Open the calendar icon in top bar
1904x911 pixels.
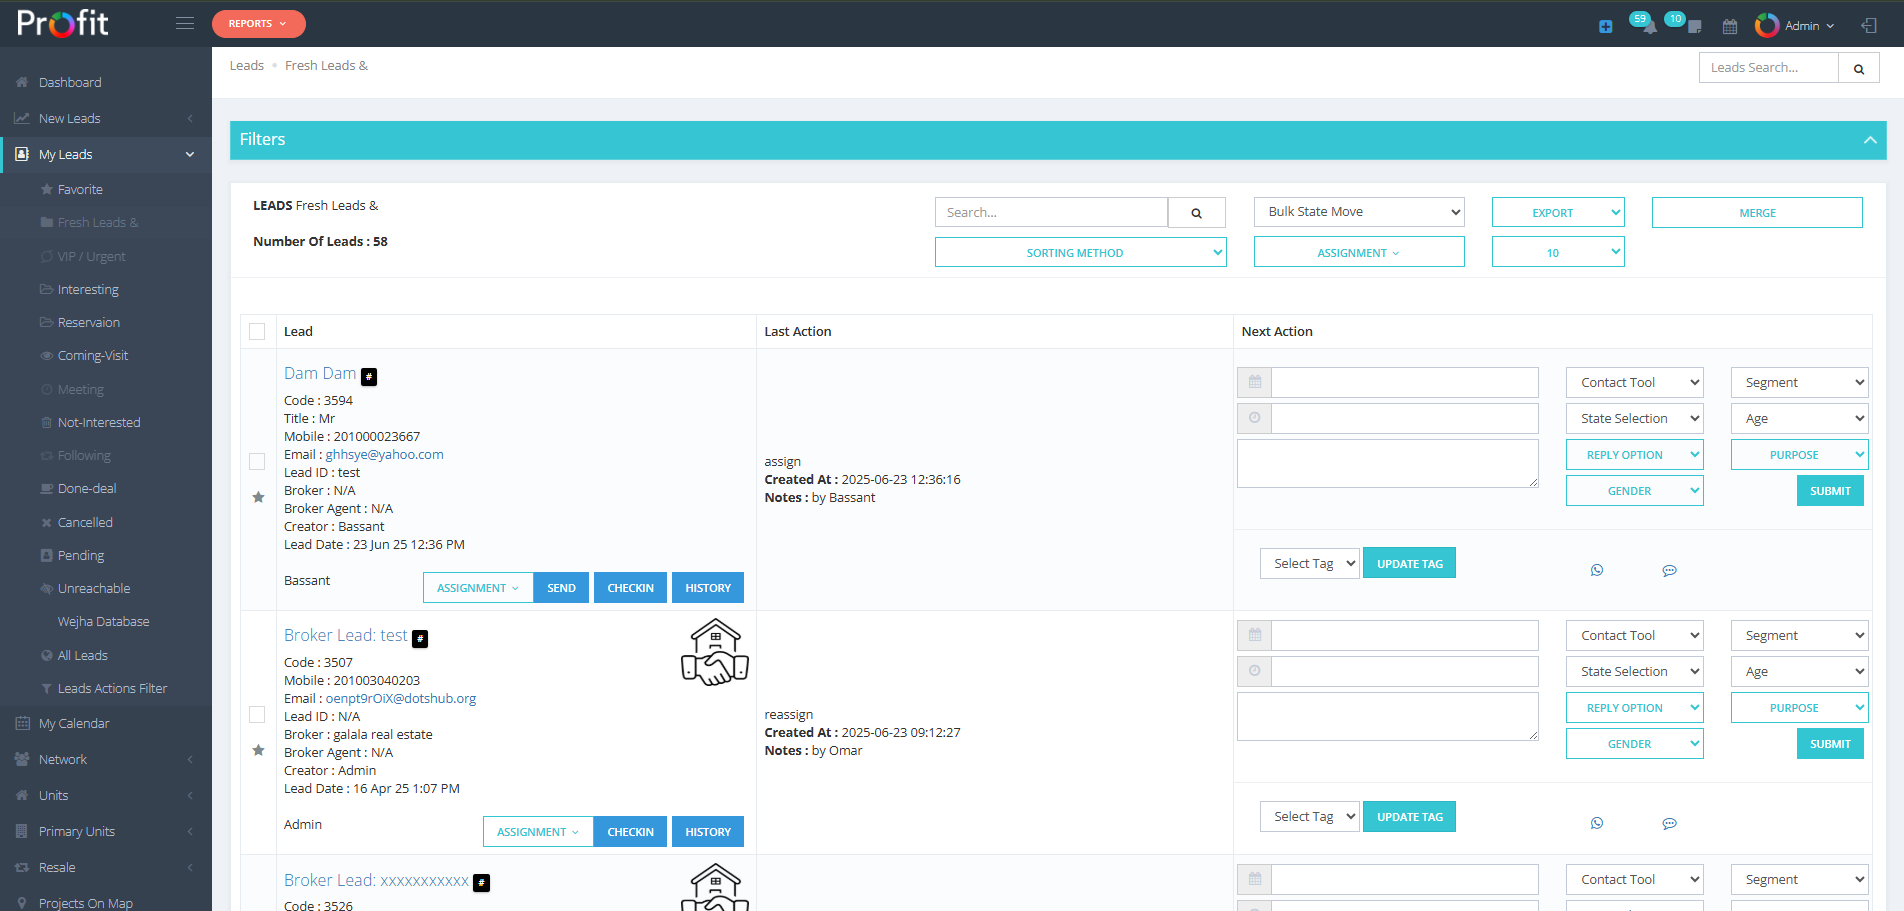click(1730, 24)
